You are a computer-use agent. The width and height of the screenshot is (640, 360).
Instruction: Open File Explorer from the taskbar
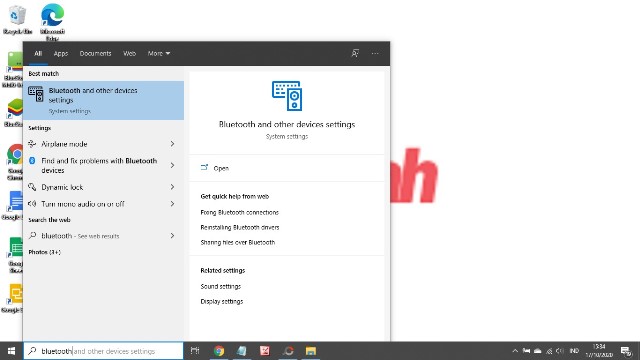[311, 351]
